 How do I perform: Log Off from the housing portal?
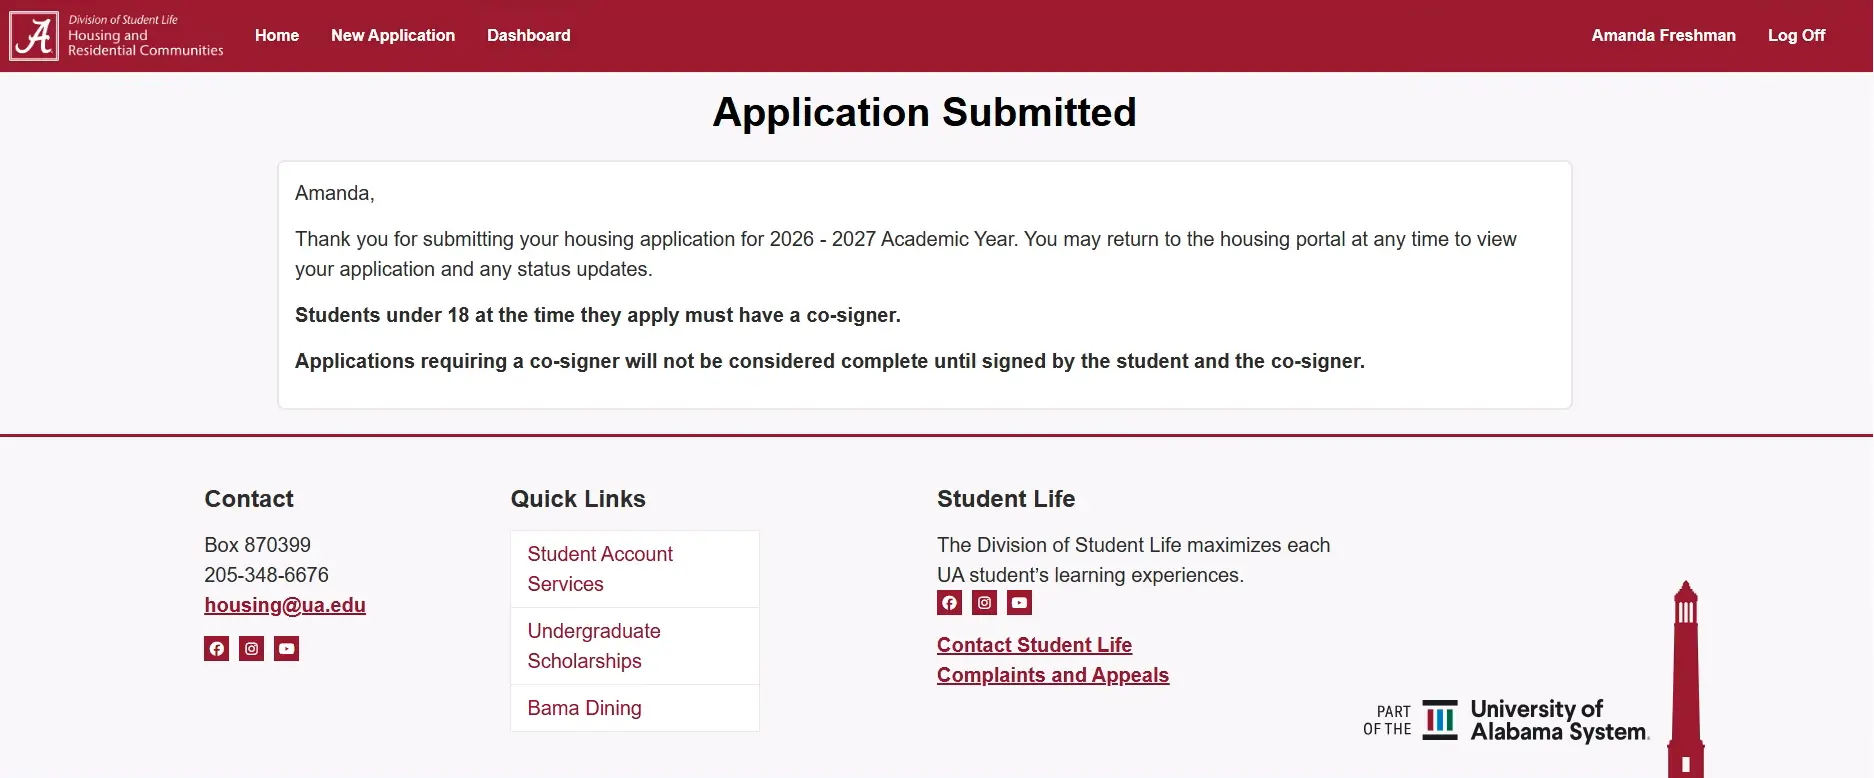pyautogui.click(x=1796, y=36)
